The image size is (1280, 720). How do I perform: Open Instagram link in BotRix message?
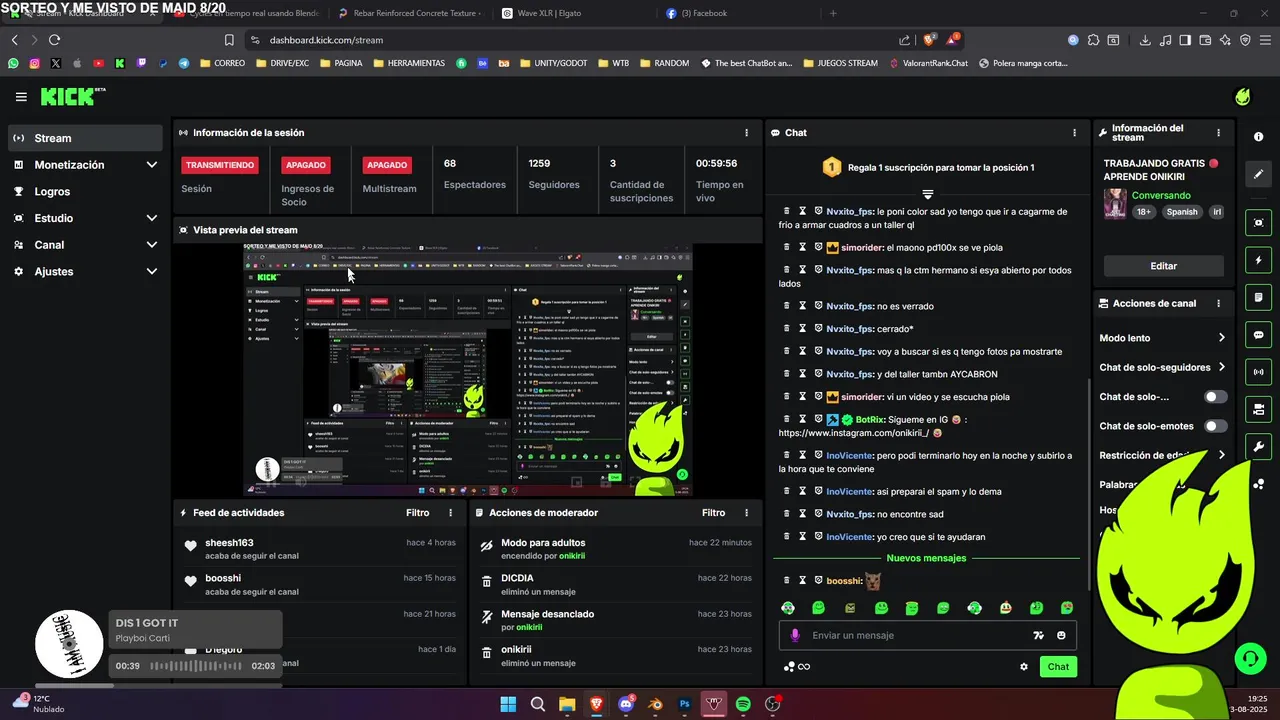(854, 433)
